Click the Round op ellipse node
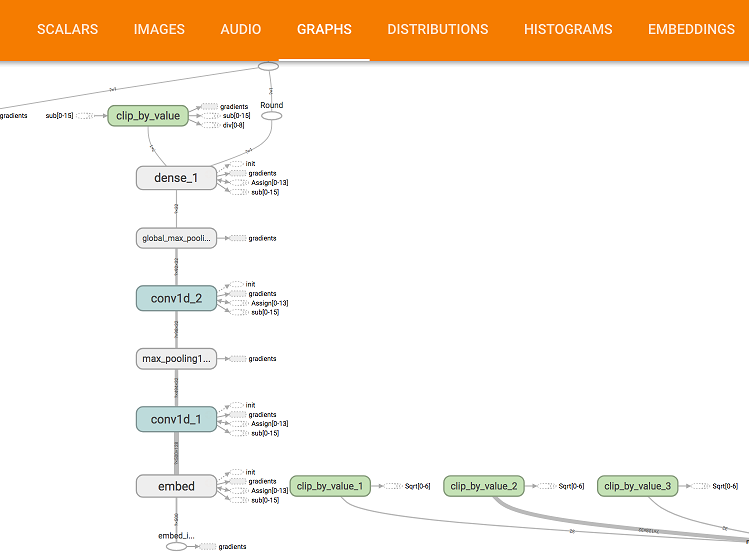This screenshot has width=749, height=558. 271,116
